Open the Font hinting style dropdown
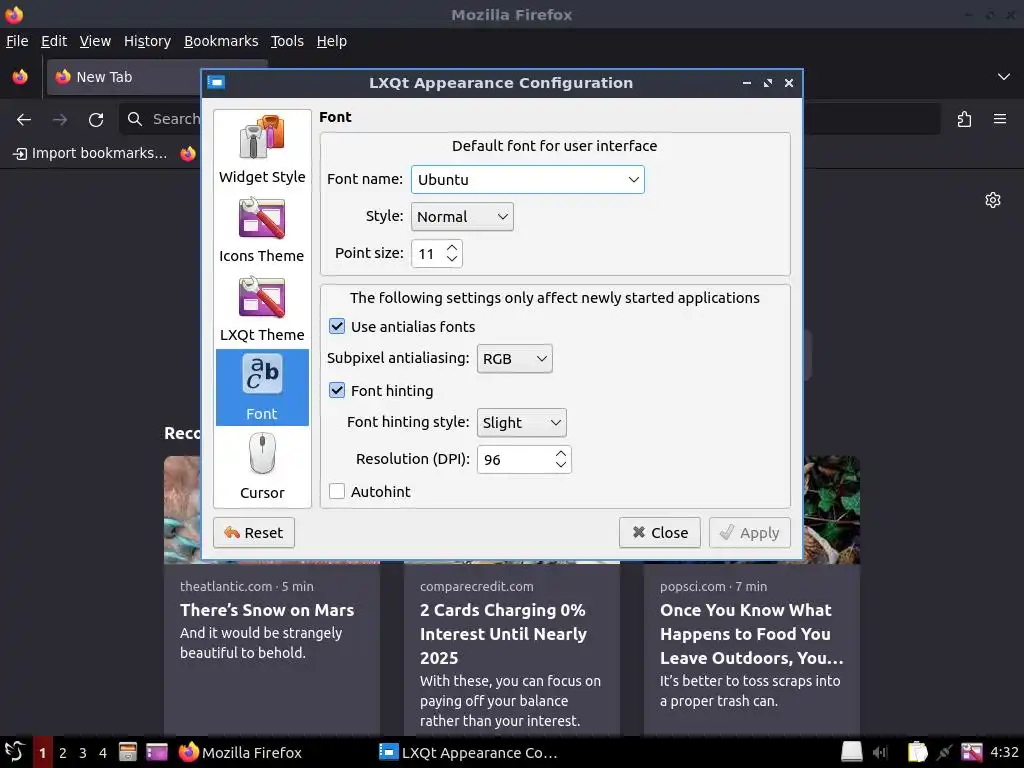 [522, 423]
